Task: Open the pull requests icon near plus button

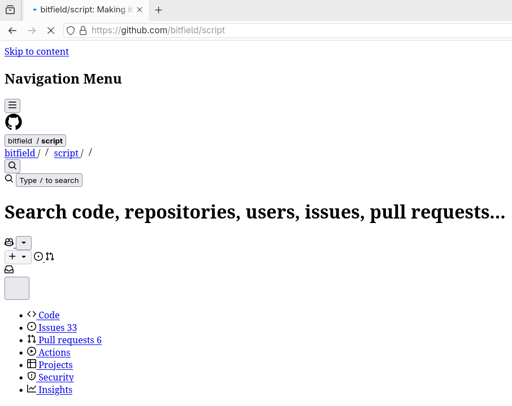Action: pos(50,256)
